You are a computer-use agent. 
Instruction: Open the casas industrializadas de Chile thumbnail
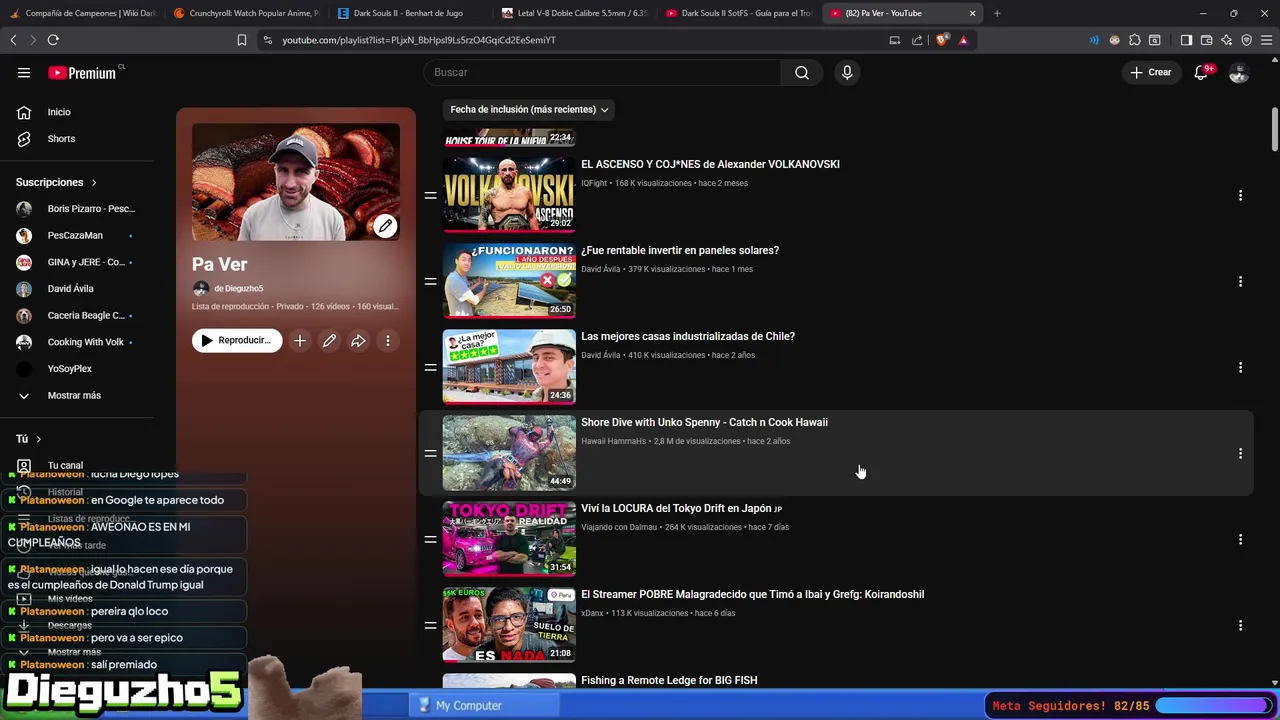[509, 366]
